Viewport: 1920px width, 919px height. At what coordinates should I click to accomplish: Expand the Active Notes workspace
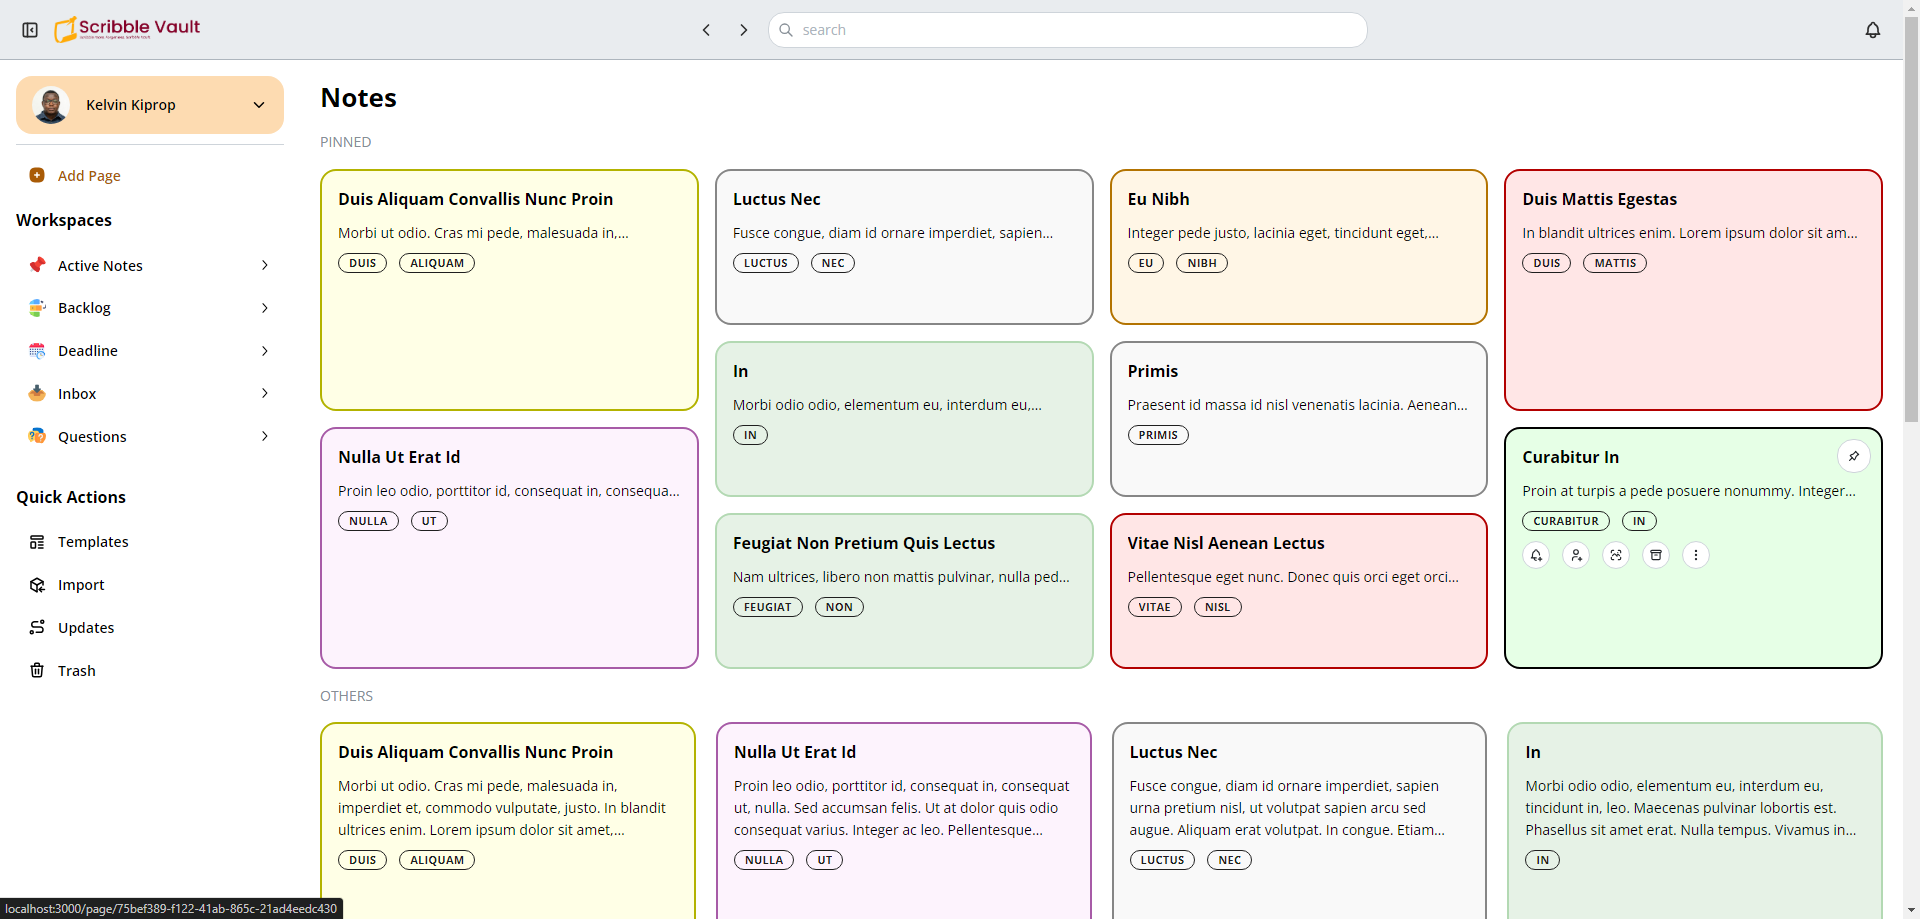point(265,265)
